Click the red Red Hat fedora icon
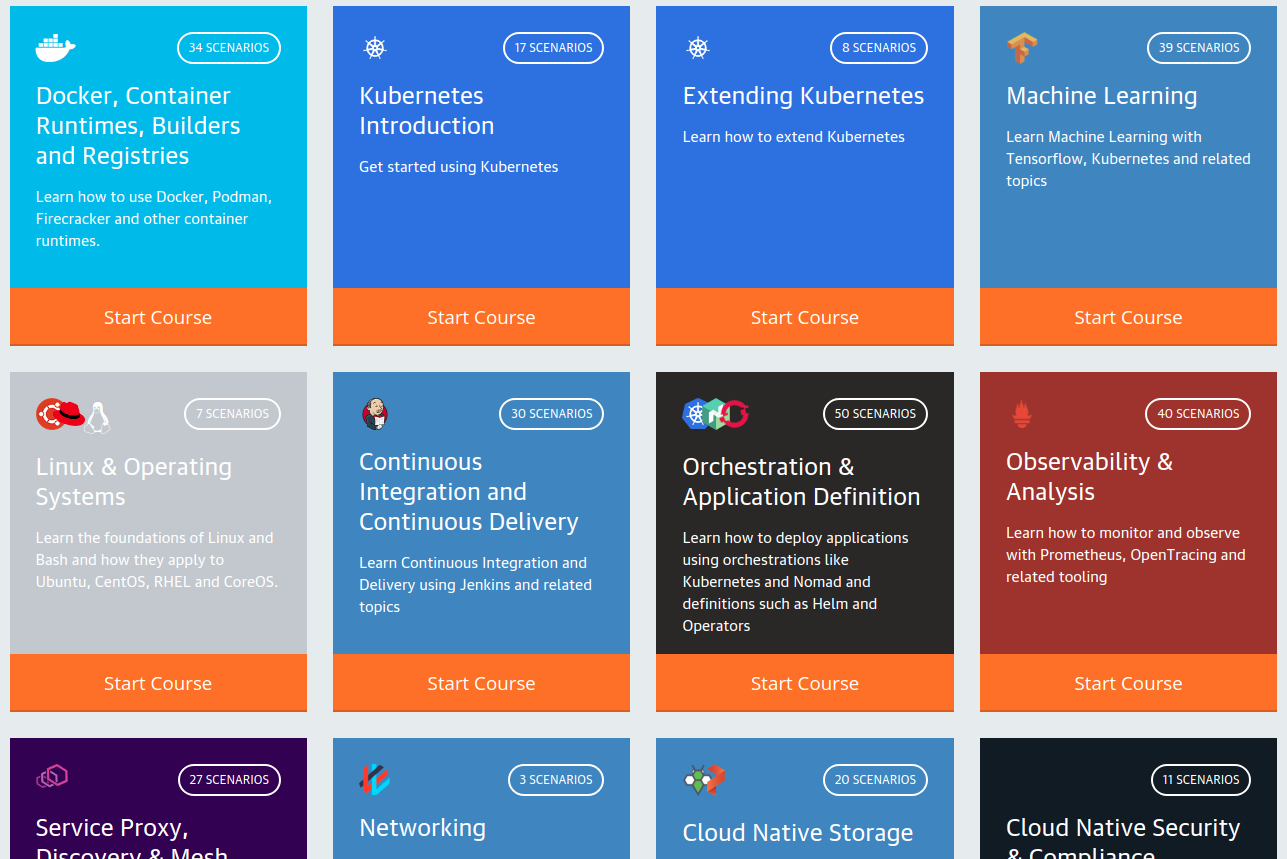 70,413
